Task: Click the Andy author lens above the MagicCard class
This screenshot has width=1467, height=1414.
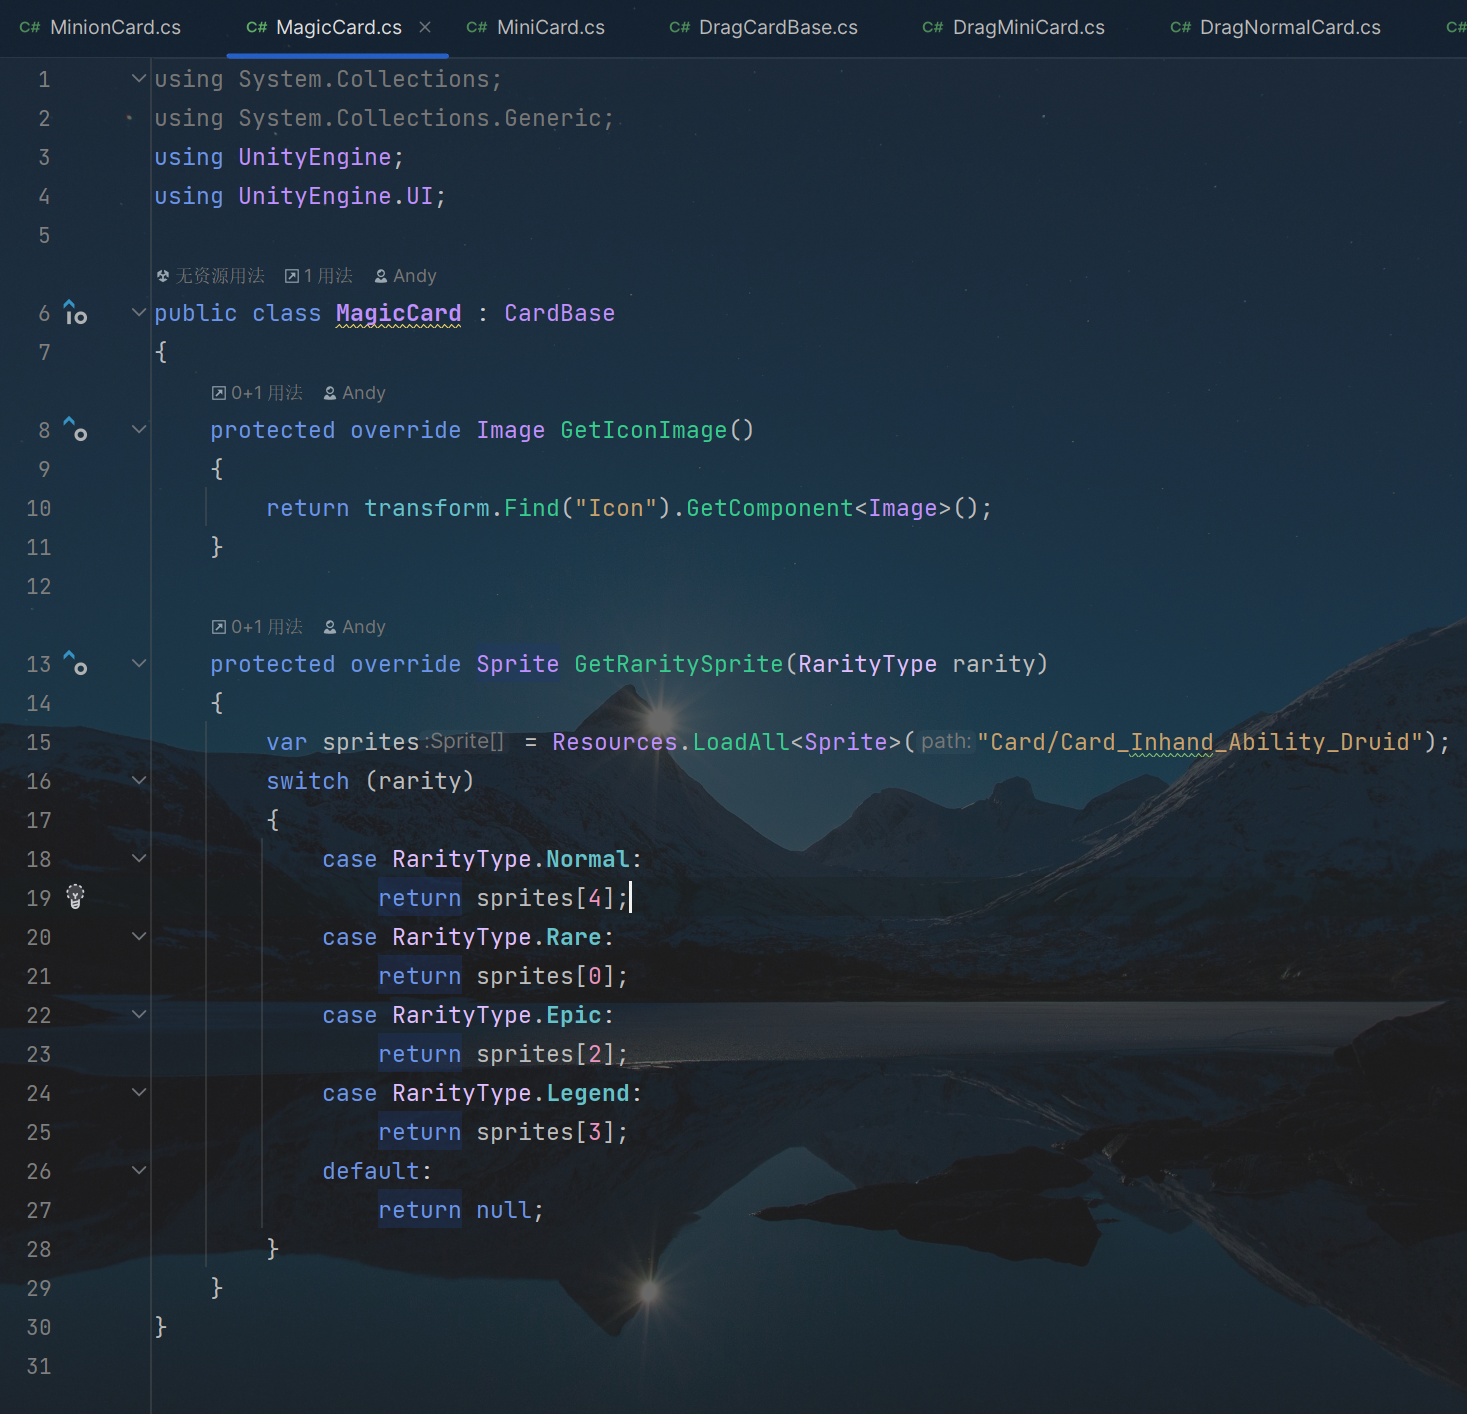Action: point(405,276)
